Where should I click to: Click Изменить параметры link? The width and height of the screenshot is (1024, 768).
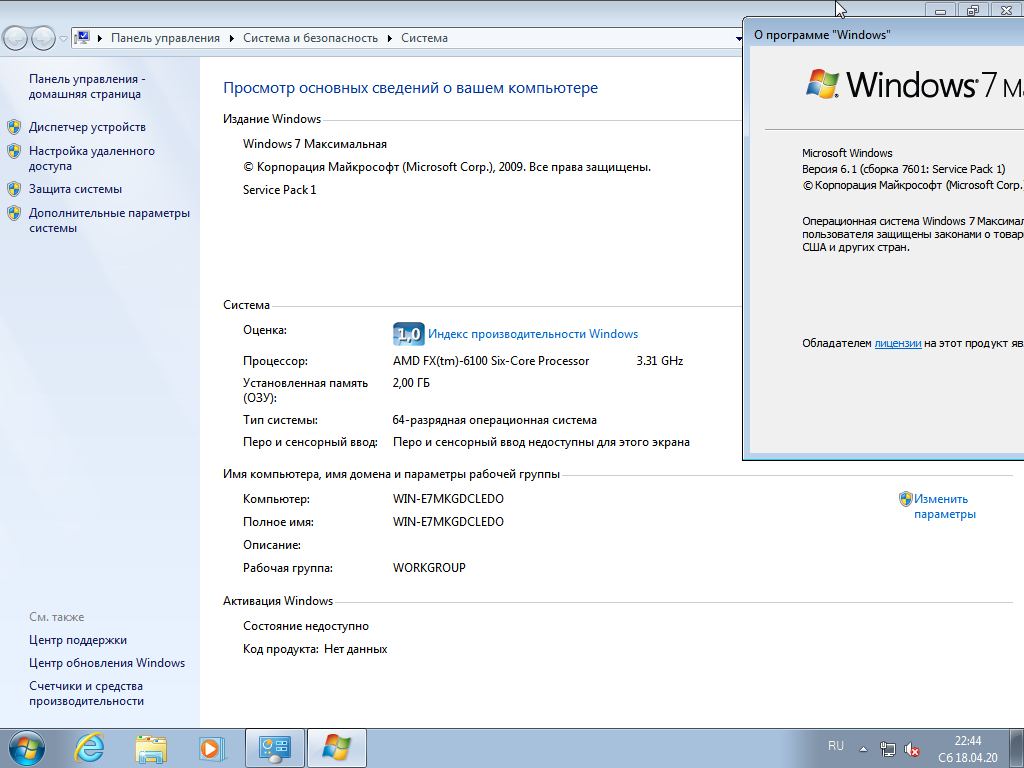(944, 506)
